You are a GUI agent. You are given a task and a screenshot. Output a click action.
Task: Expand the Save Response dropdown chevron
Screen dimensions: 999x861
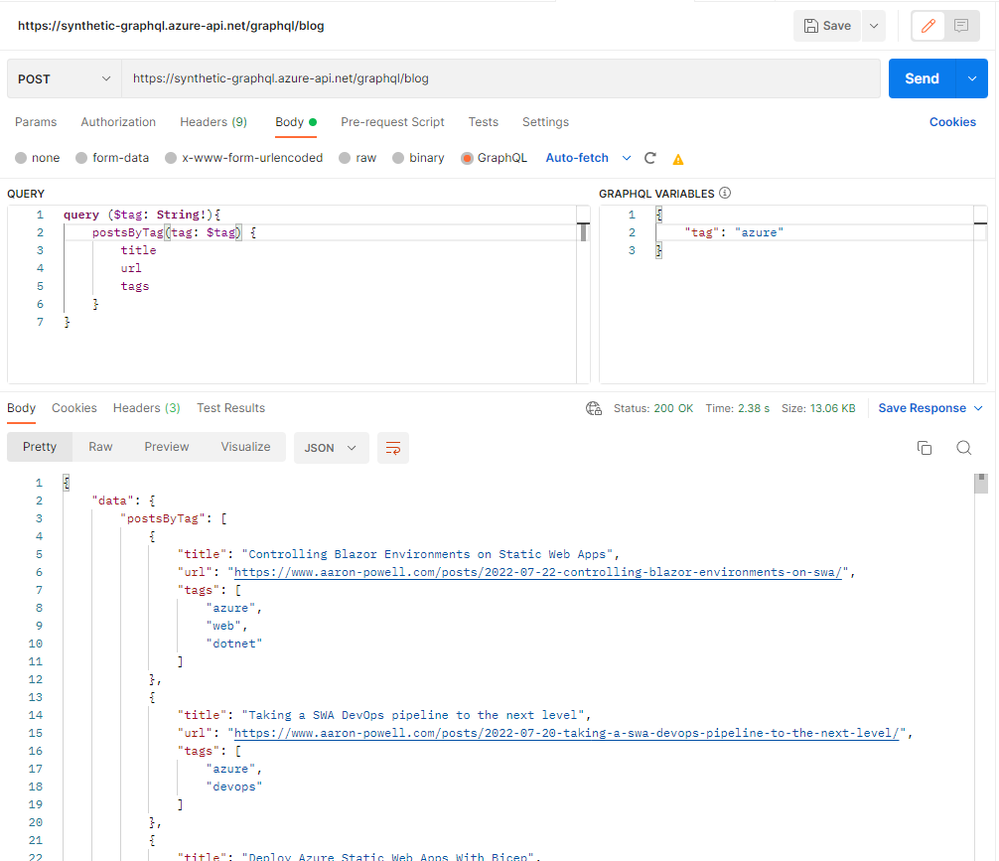point(979,409)
